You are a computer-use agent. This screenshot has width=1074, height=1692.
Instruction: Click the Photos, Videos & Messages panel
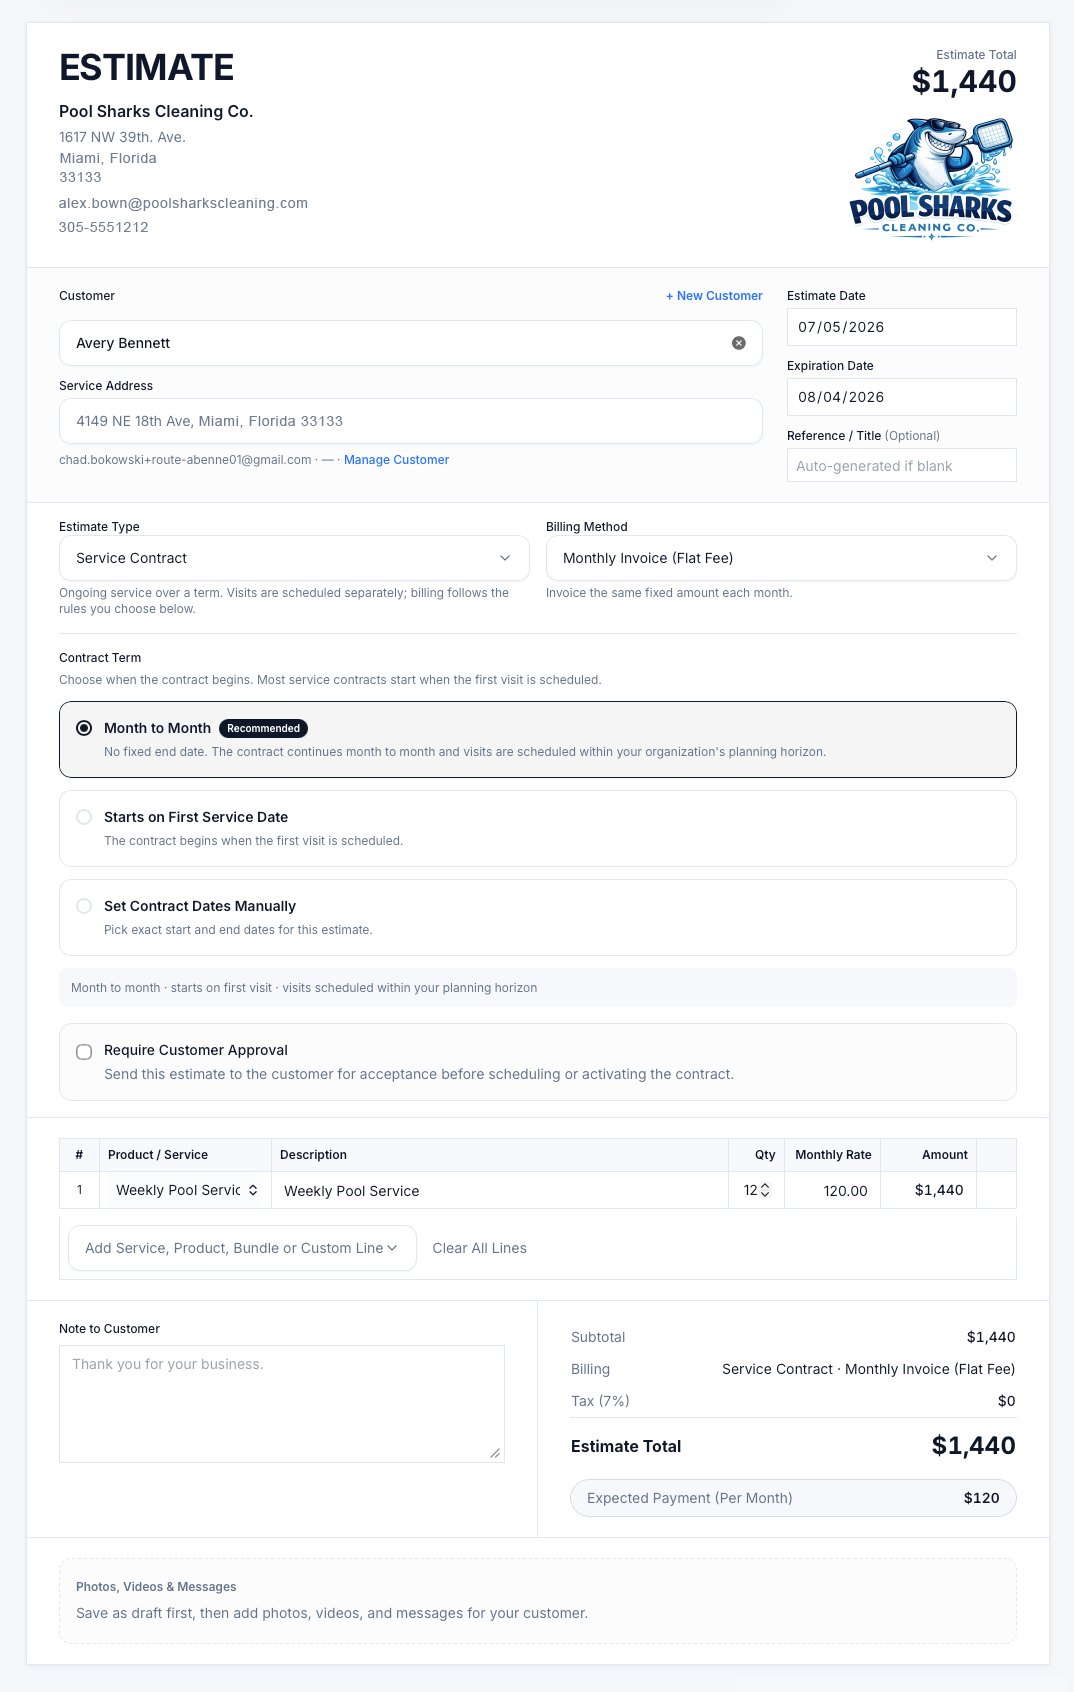(538, 1600)
